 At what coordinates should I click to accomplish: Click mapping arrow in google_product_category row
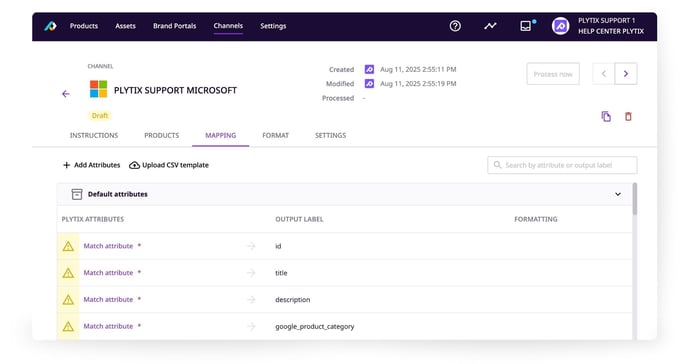click(x=251, y=326)
